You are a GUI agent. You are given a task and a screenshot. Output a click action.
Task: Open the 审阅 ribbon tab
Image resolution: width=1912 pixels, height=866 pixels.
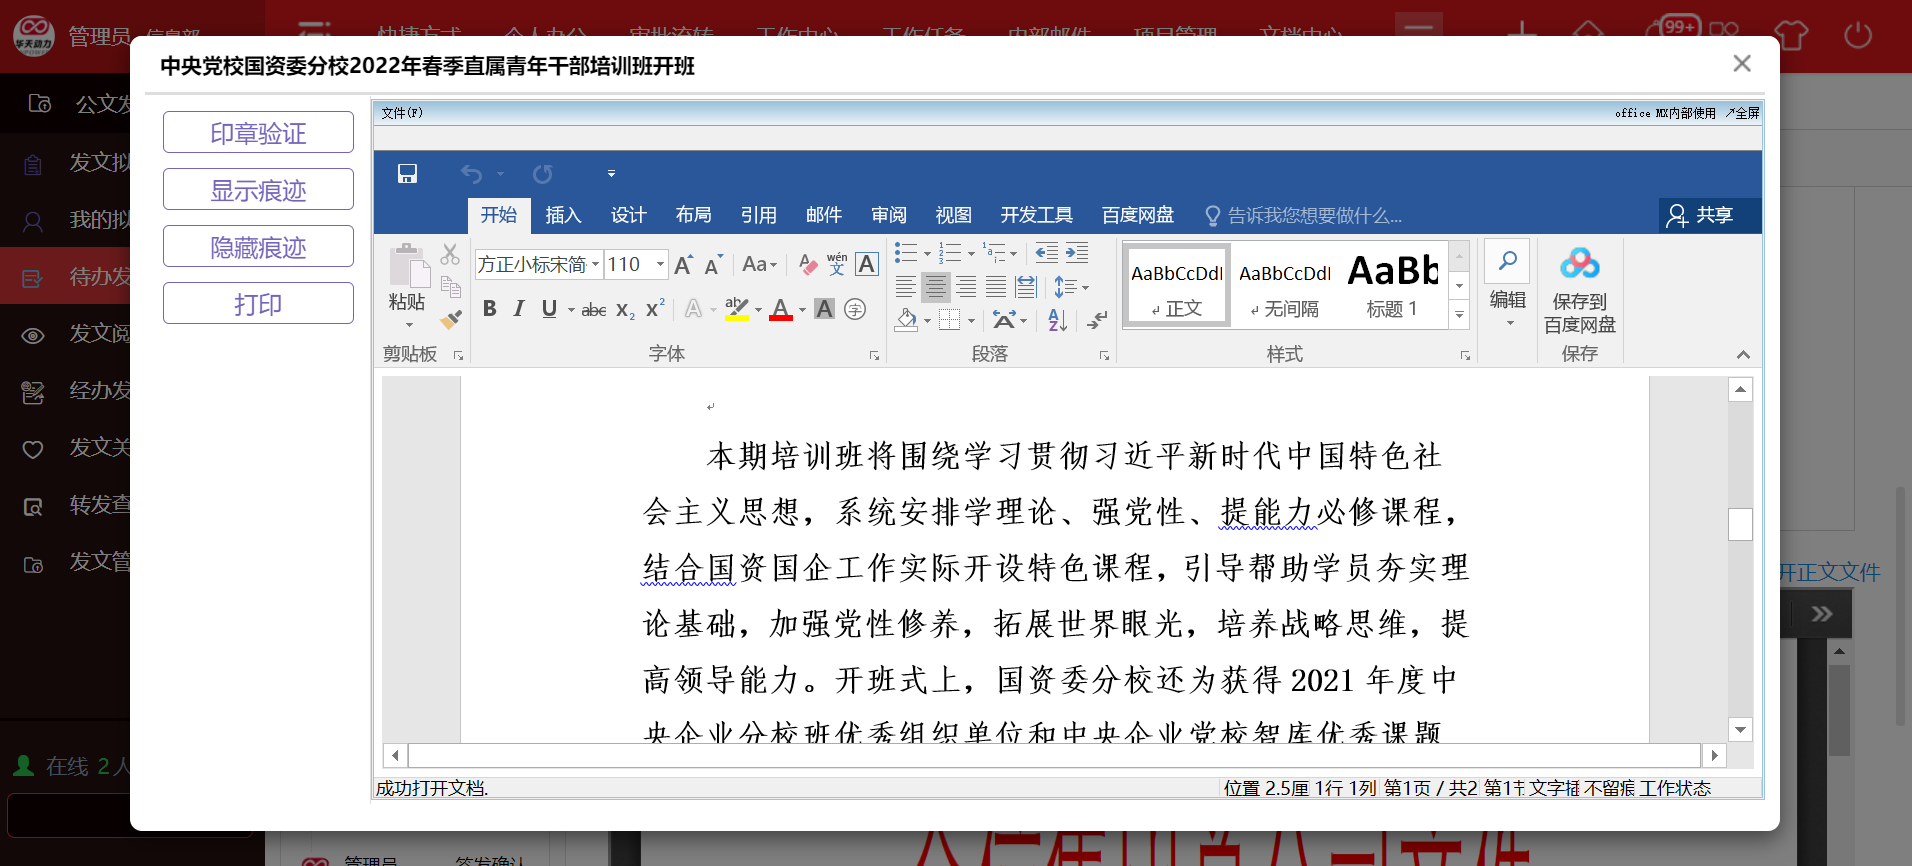click(888, 215)
